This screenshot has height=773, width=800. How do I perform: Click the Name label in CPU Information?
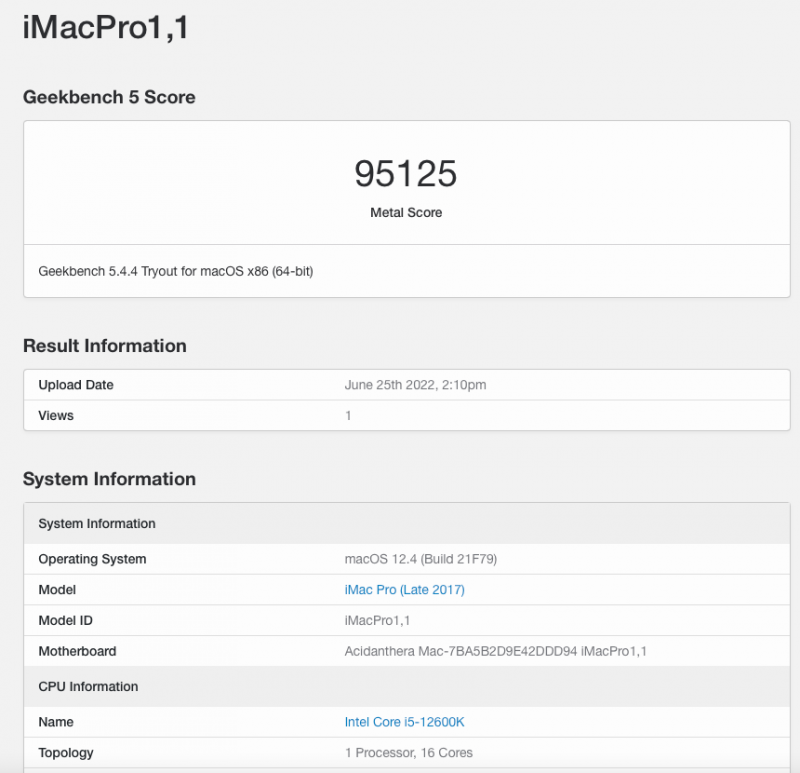click(56, 722)
